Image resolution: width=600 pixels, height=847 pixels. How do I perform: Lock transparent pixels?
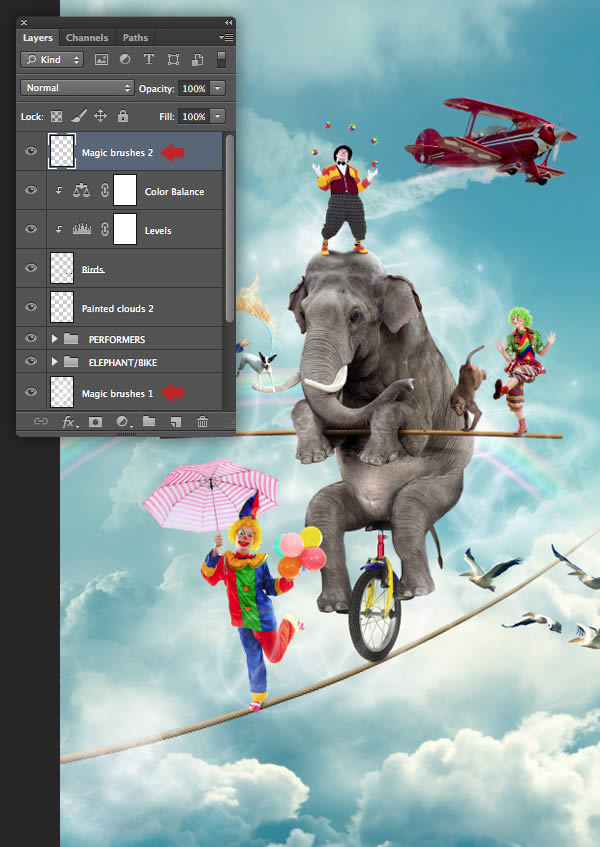click(x=56, y=116)
